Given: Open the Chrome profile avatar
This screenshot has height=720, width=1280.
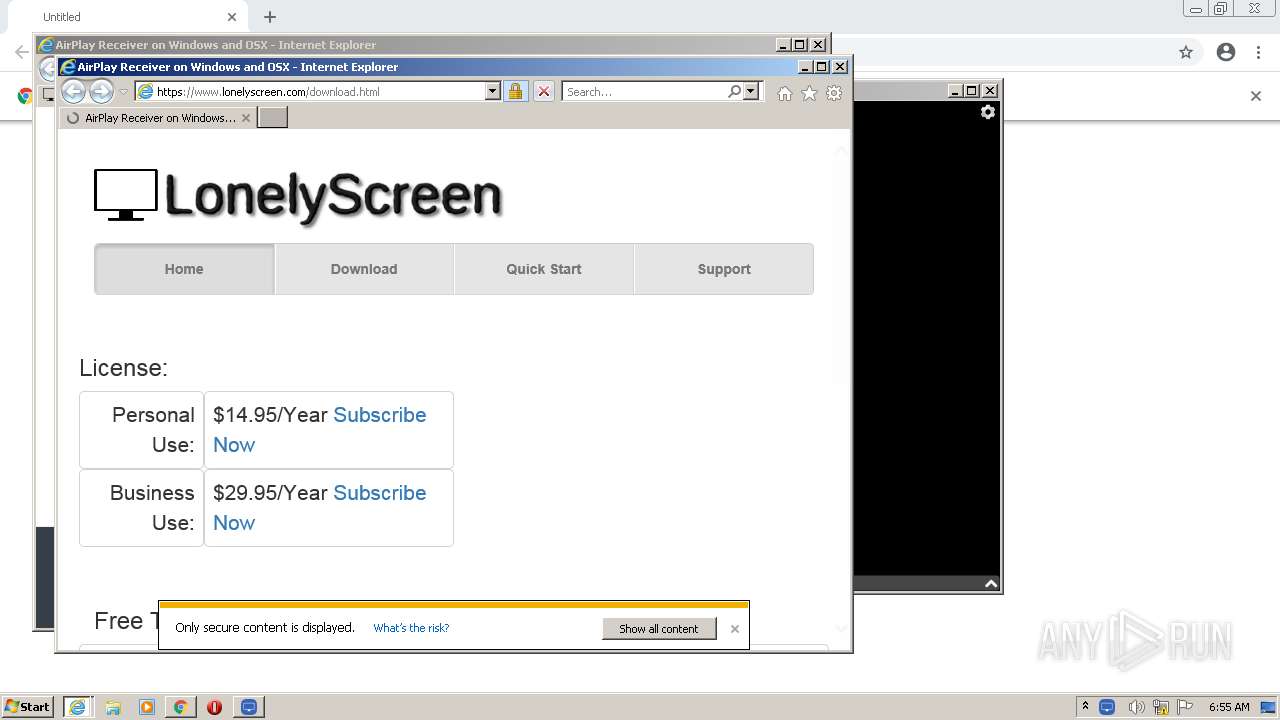Looking at the screenshot, I should tap(1226, 52).
